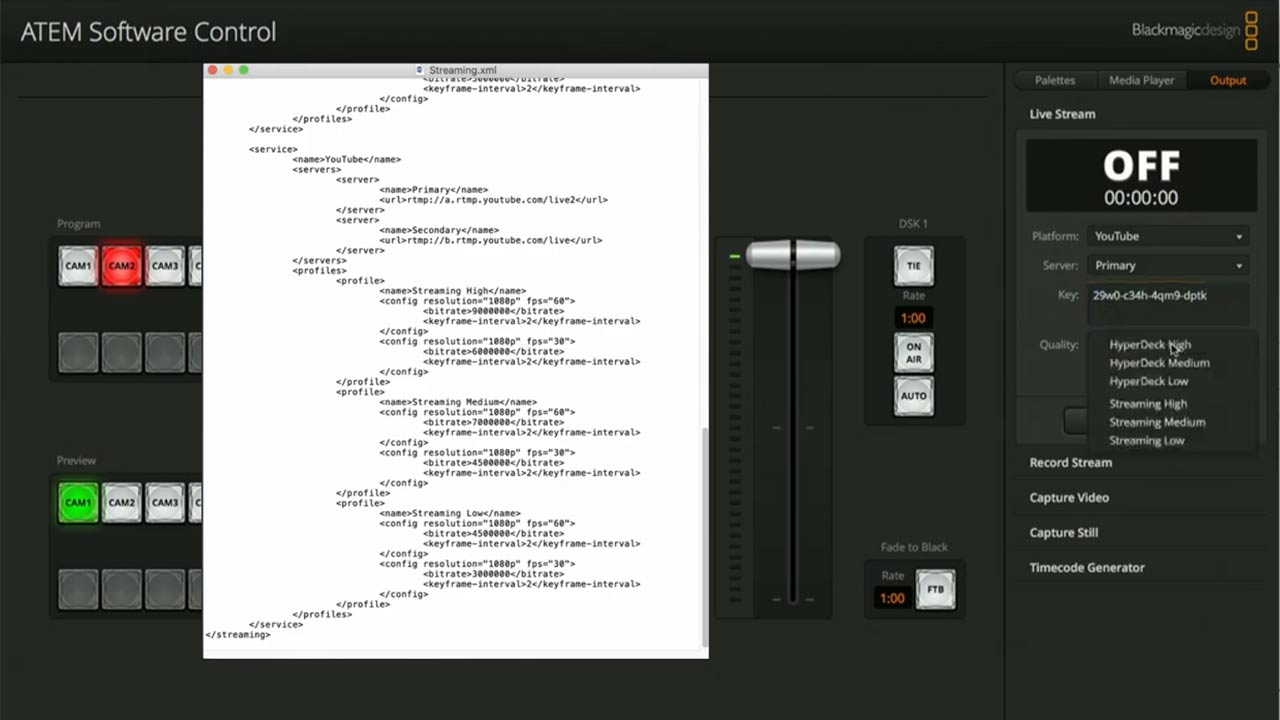Select CAM1 on the Program bus
Screen dimensions: 1280x720
[x=78, y=267]
